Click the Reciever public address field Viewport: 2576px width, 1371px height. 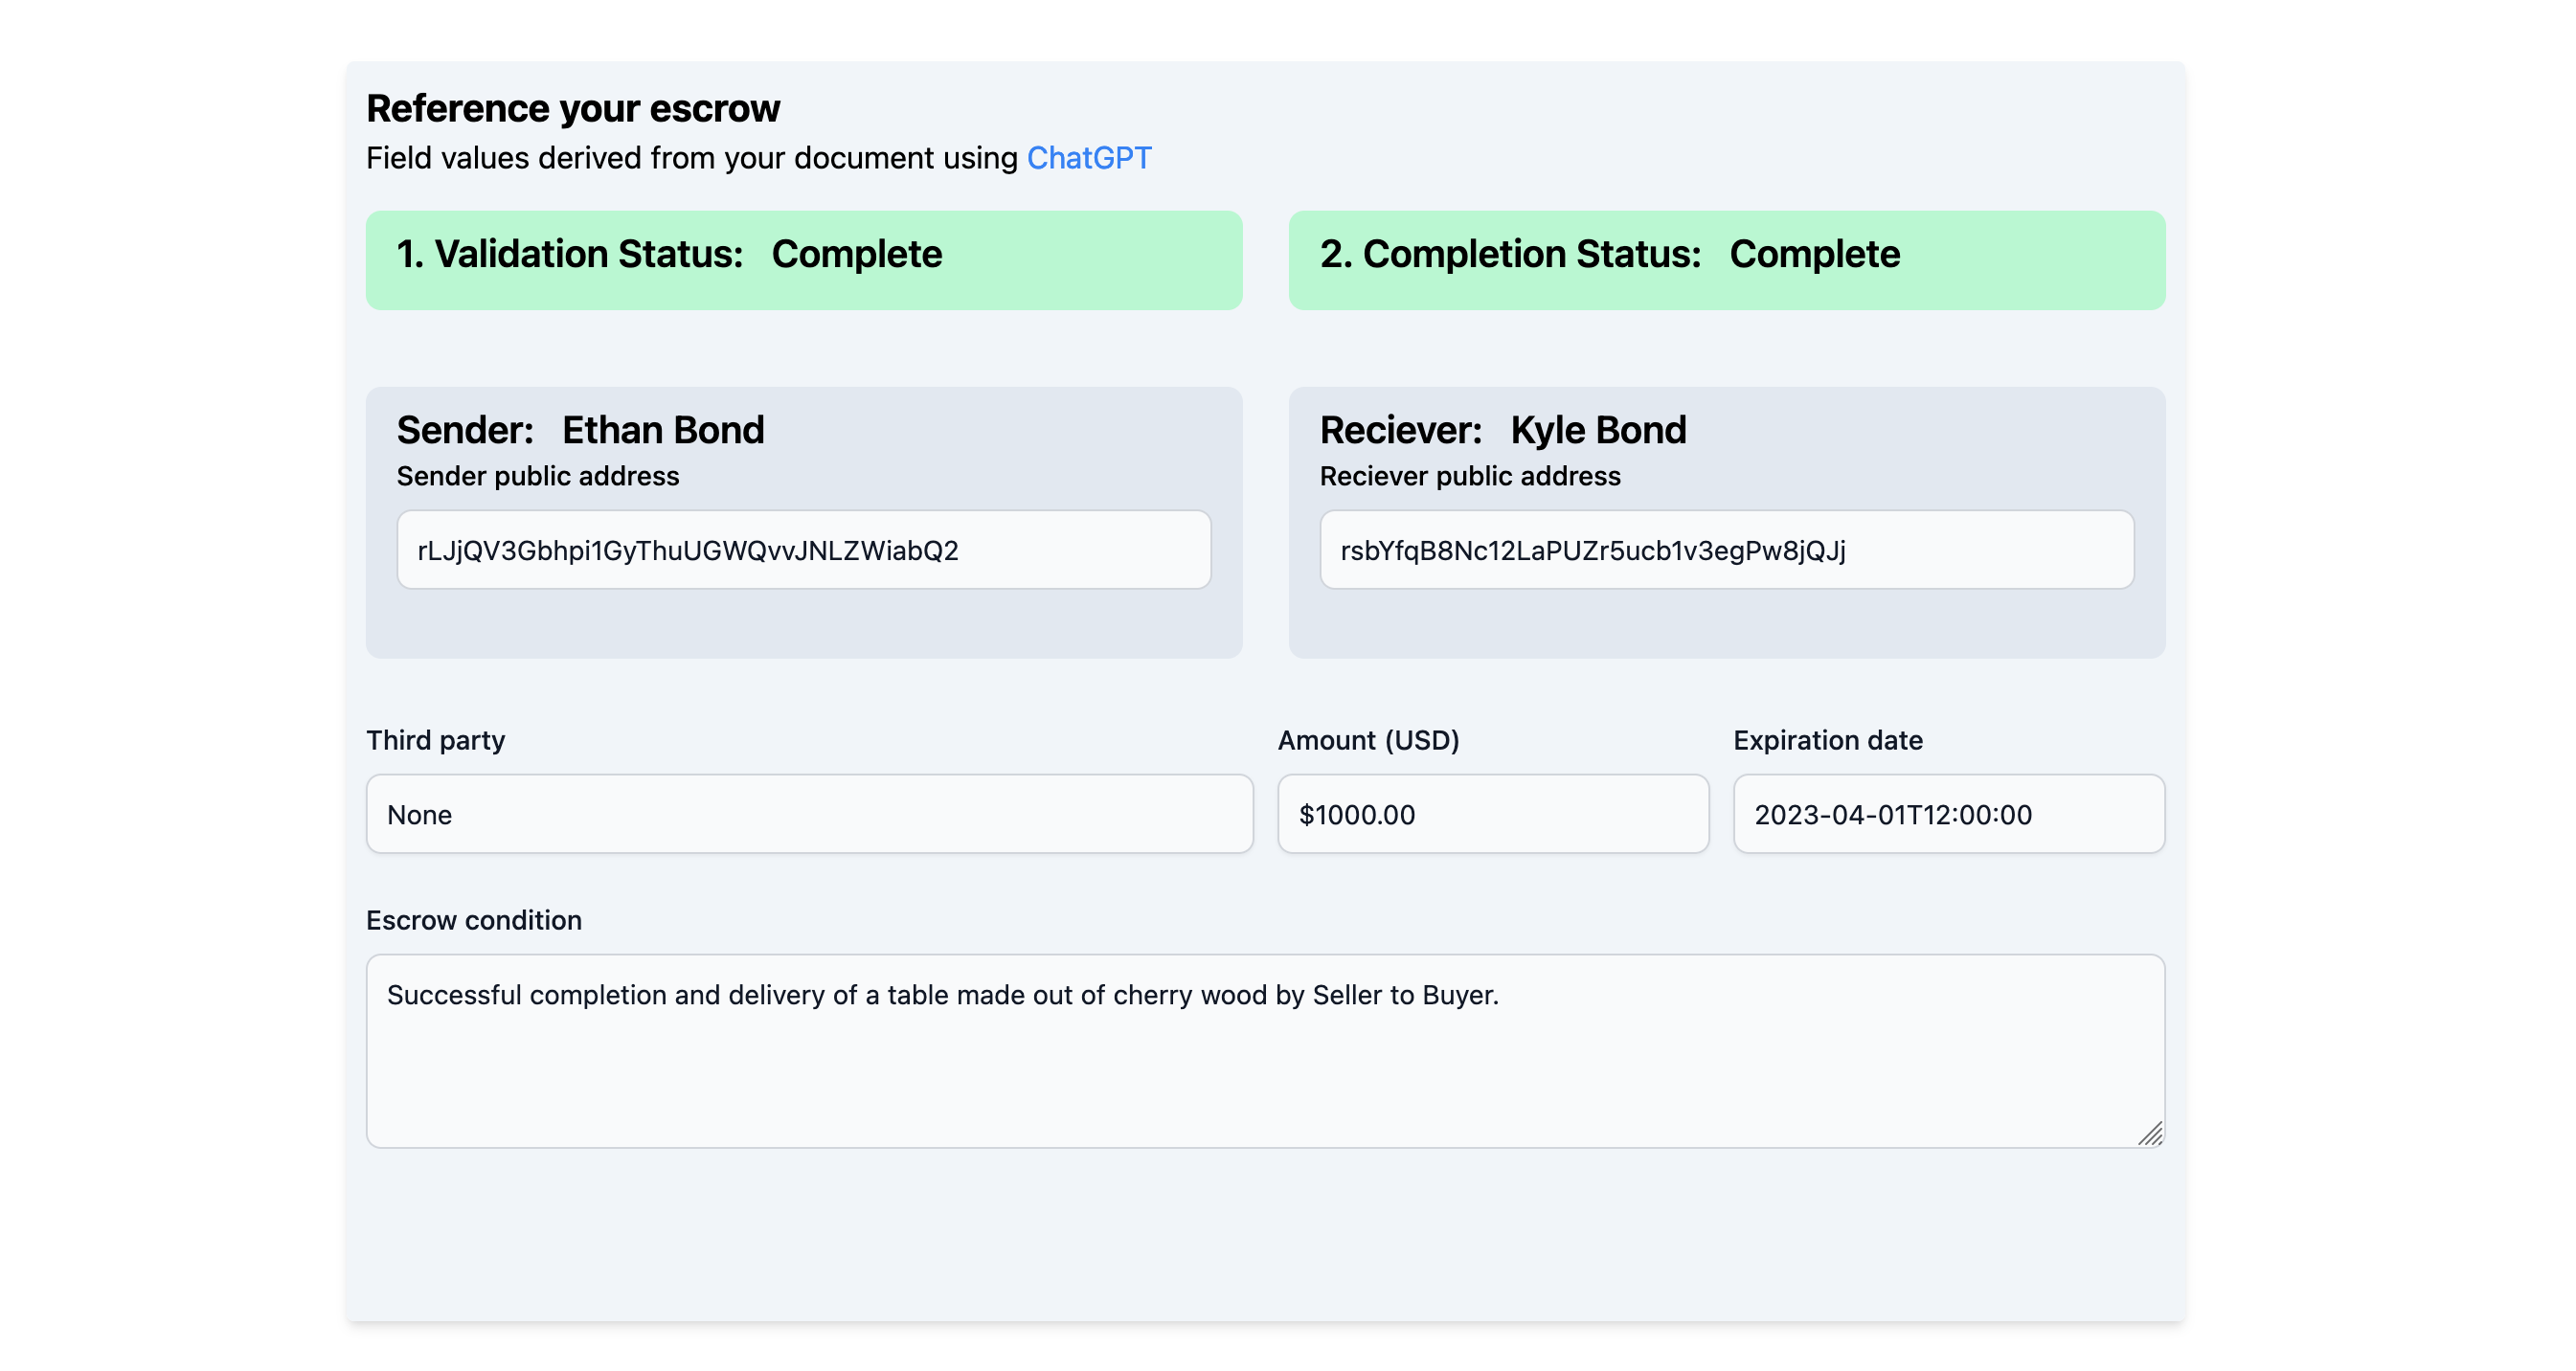[1727, 550]
